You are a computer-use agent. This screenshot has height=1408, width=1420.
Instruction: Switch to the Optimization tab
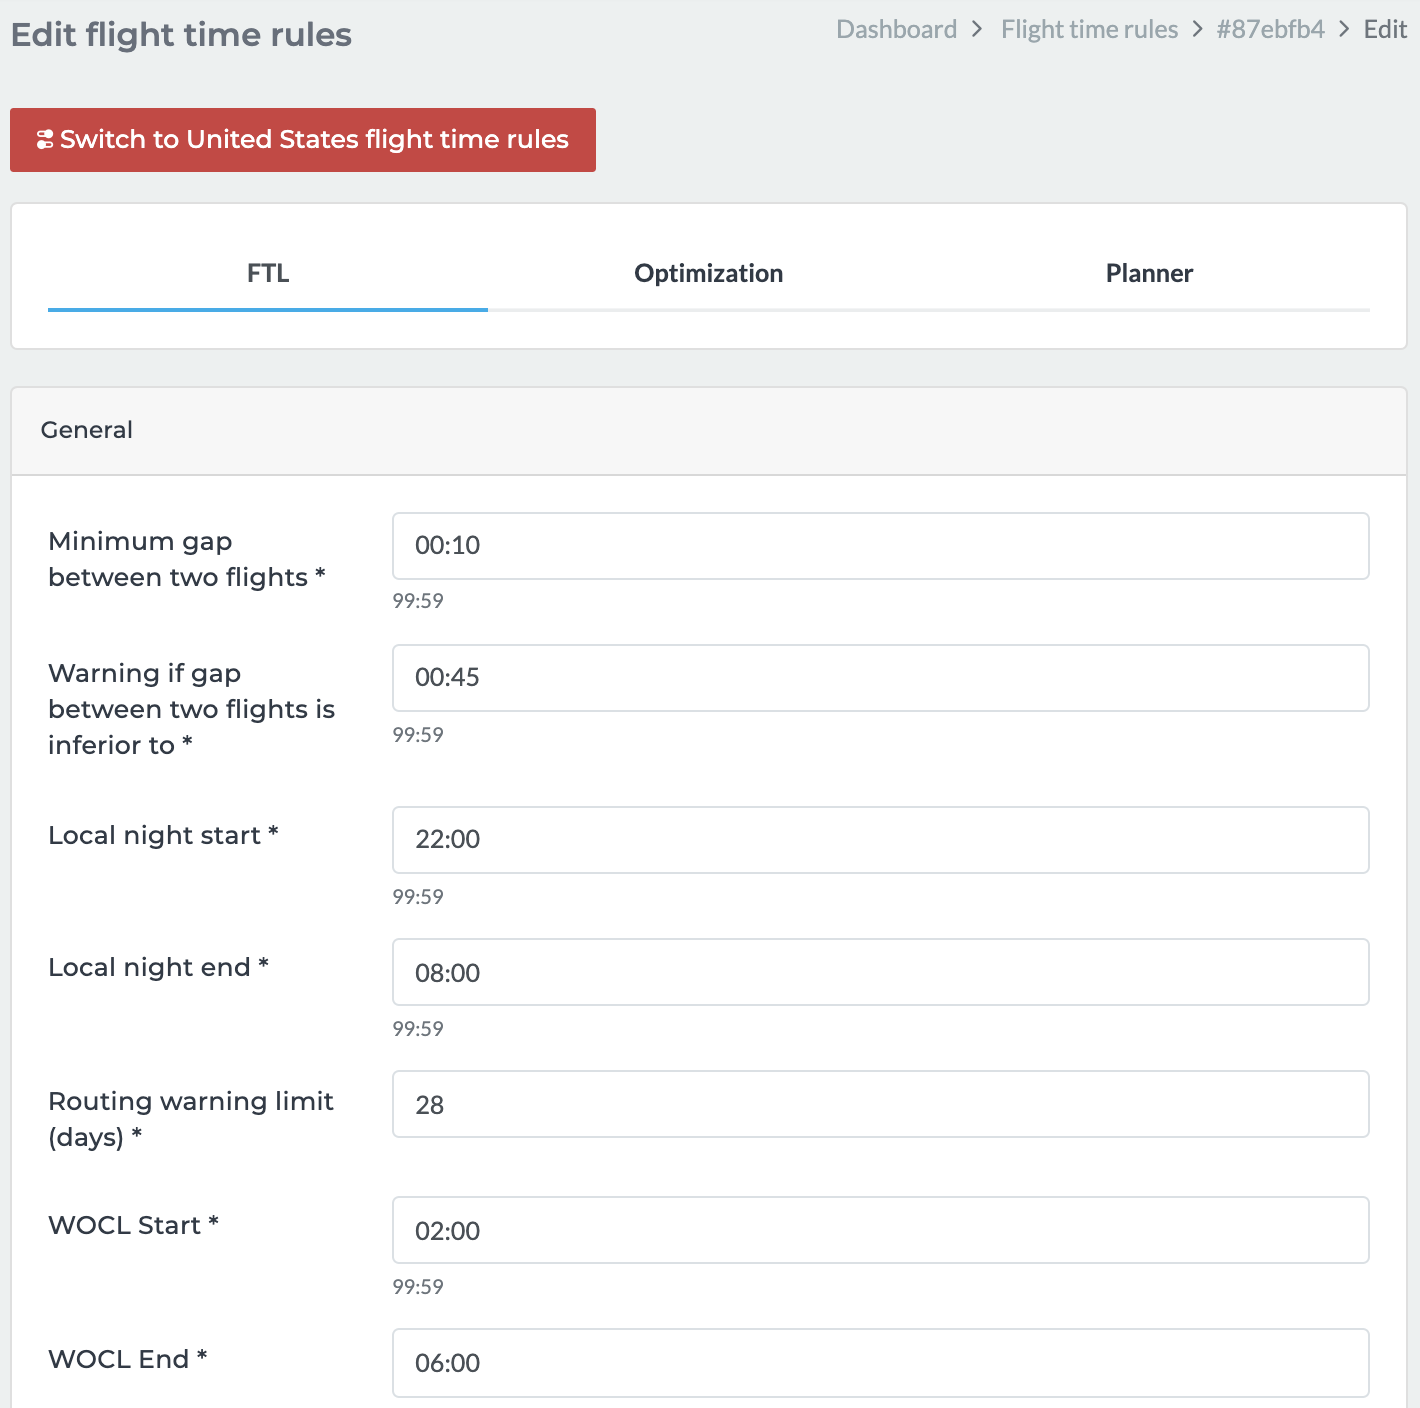click(708, 274)
